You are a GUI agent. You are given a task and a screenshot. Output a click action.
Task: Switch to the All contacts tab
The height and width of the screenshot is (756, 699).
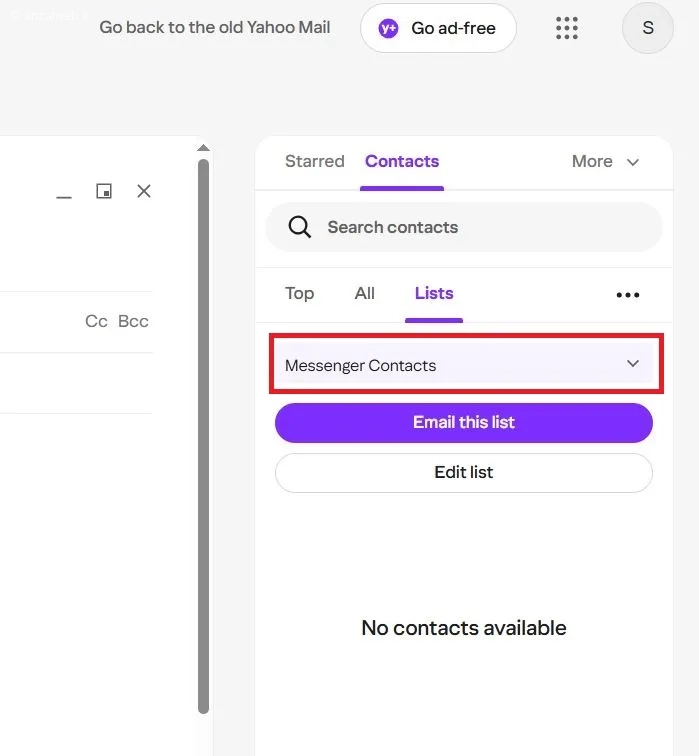coord(365,293)
